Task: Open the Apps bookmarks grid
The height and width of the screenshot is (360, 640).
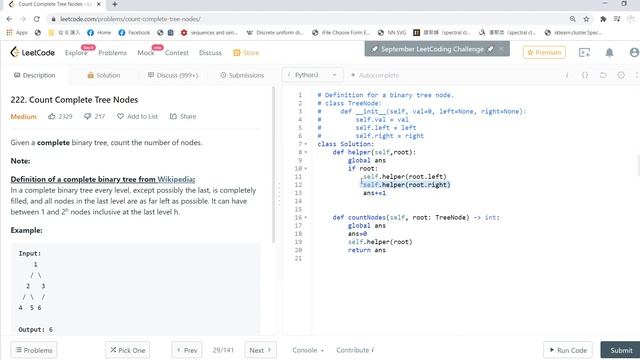Action: click(x=17, y=32)
